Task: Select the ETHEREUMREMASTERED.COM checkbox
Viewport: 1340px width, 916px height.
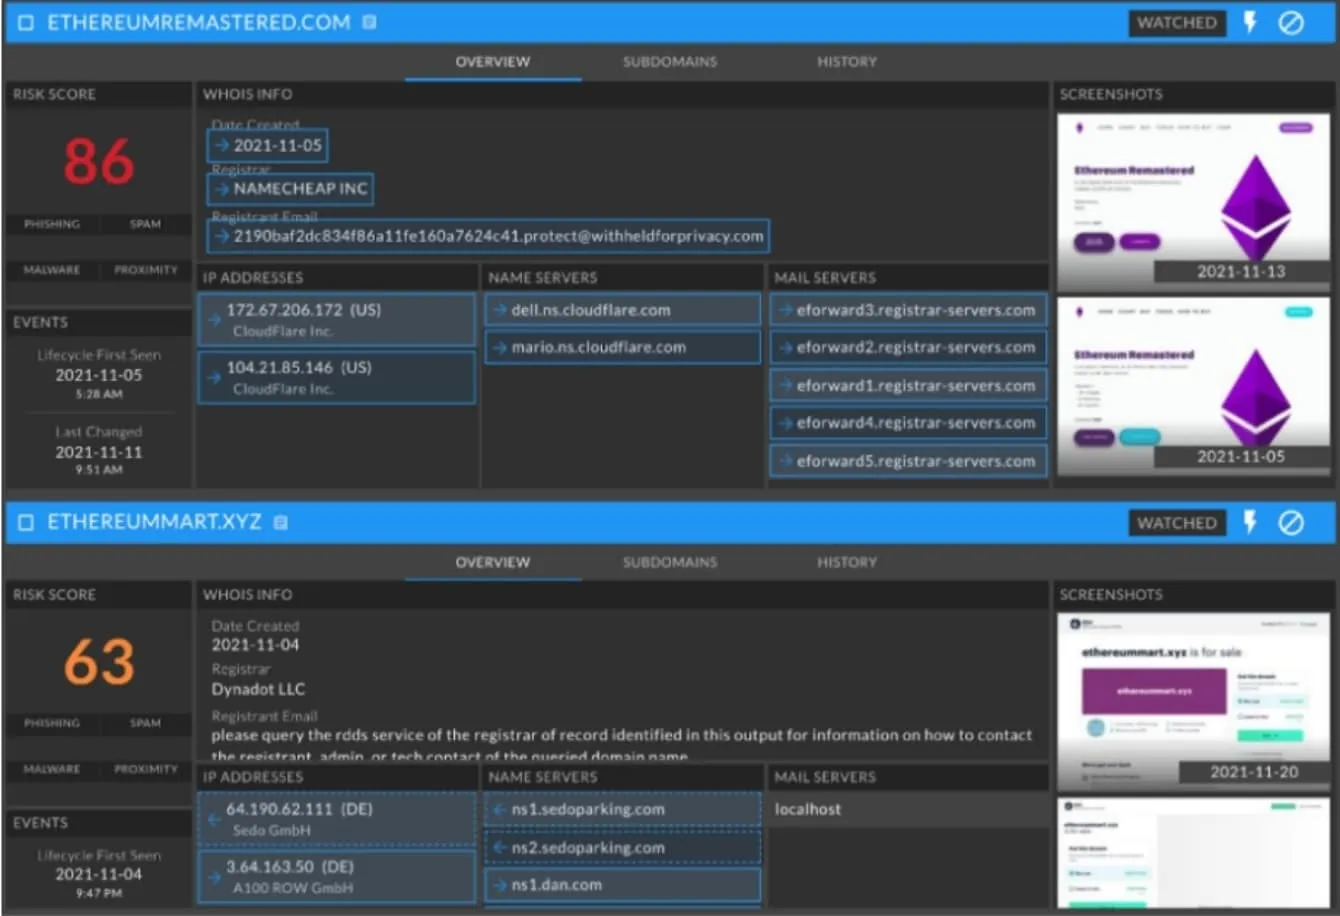Action: coord(26,22)
